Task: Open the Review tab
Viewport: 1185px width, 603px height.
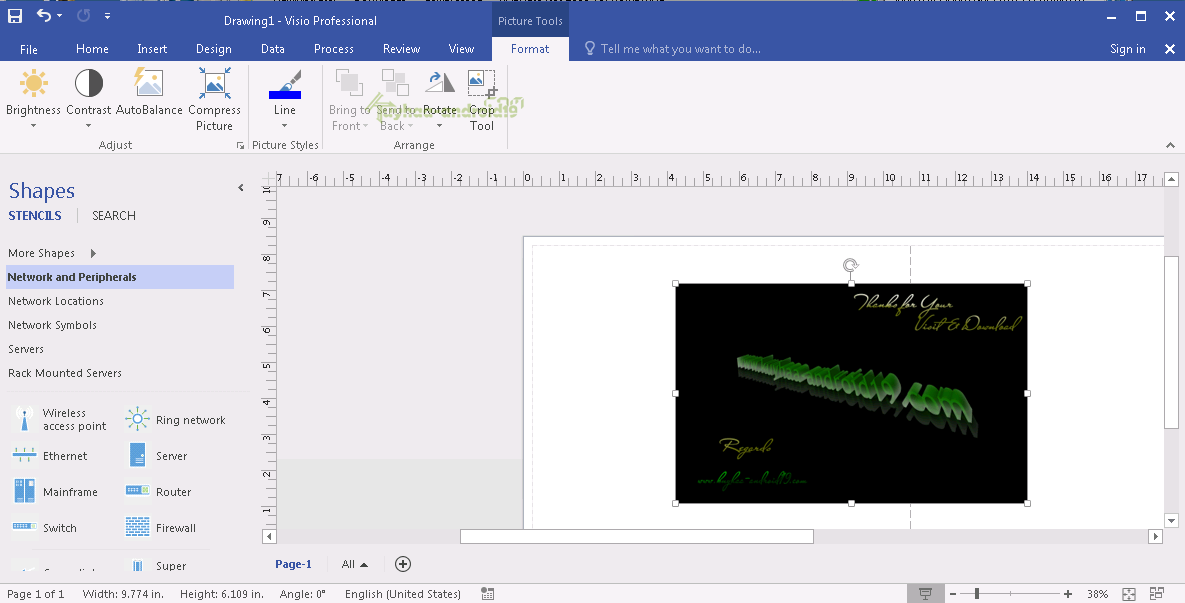Action: 401,49
